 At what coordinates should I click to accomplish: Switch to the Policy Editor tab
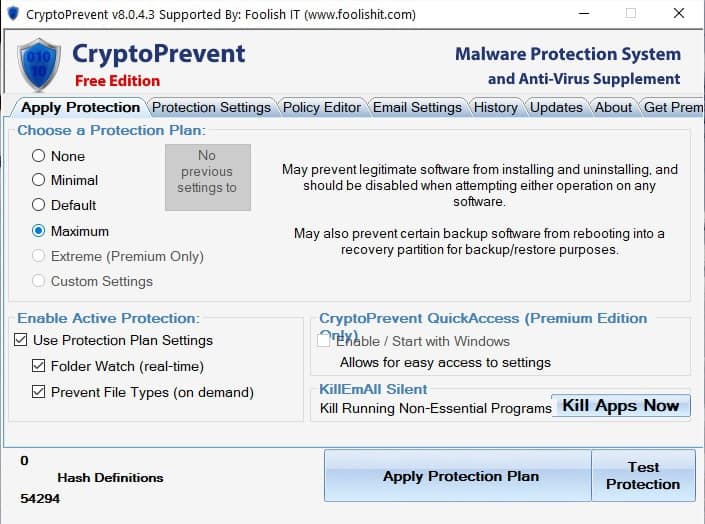[322, 107]
